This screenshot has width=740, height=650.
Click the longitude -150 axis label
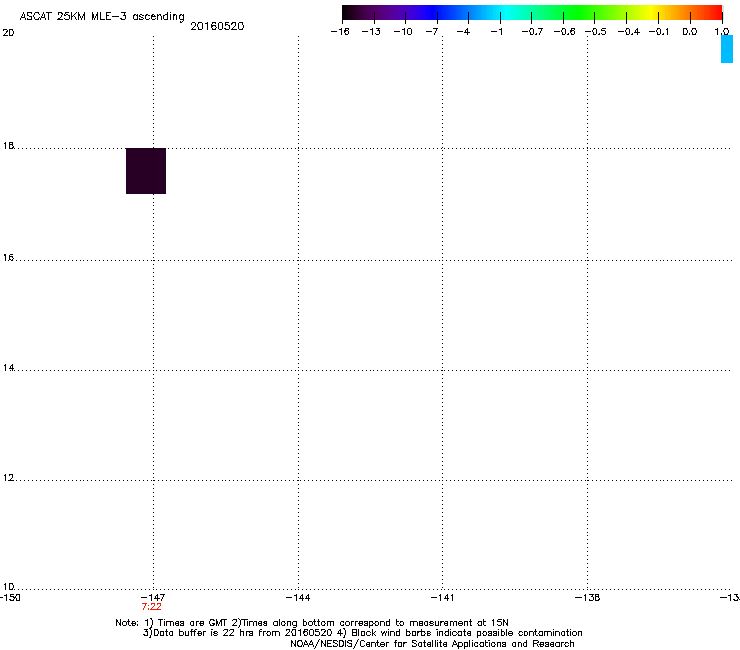point(10,598)
